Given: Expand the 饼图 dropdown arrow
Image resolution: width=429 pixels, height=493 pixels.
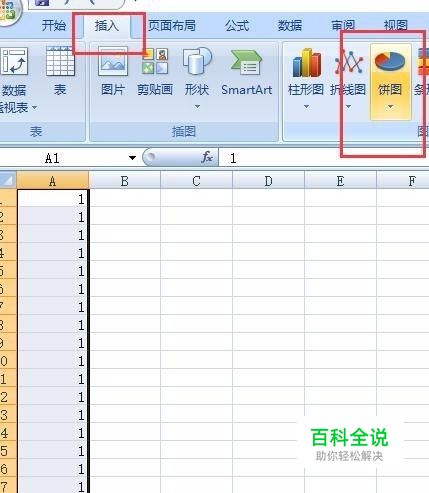Looking at the screenshot, I should coord(390,107).
